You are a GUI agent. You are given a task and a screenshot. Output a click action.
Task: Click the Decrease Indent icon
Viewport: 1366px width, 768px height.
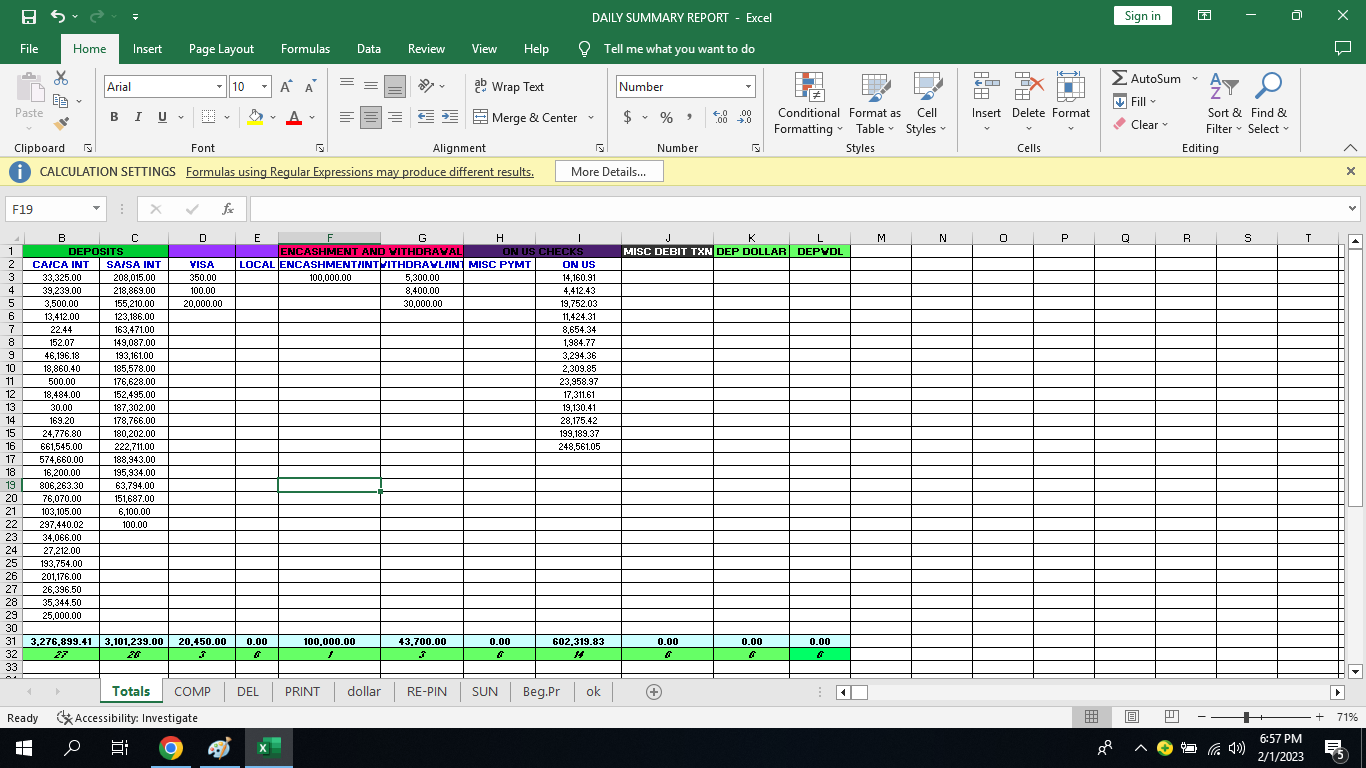tap(425, 117)
